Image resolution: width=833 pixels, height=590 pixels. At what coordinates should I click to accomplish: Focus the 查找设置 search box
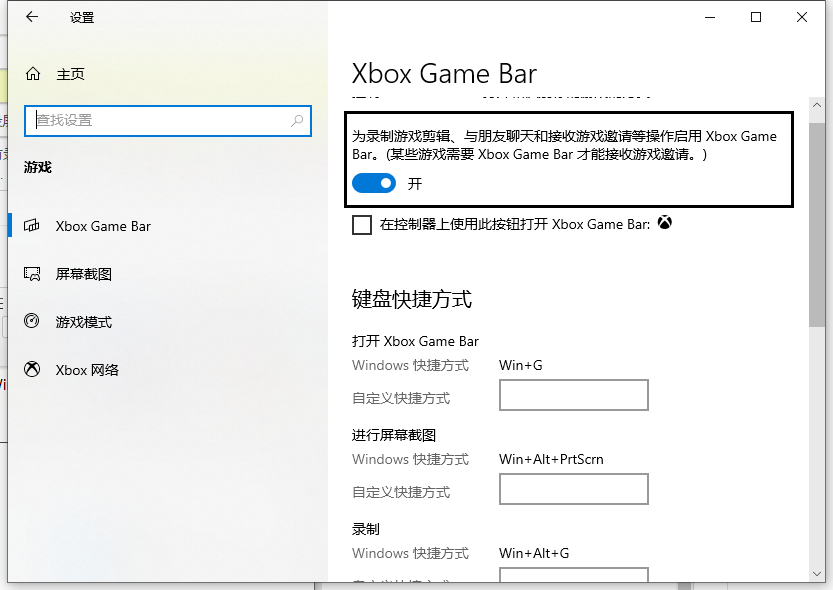point(168,121)
